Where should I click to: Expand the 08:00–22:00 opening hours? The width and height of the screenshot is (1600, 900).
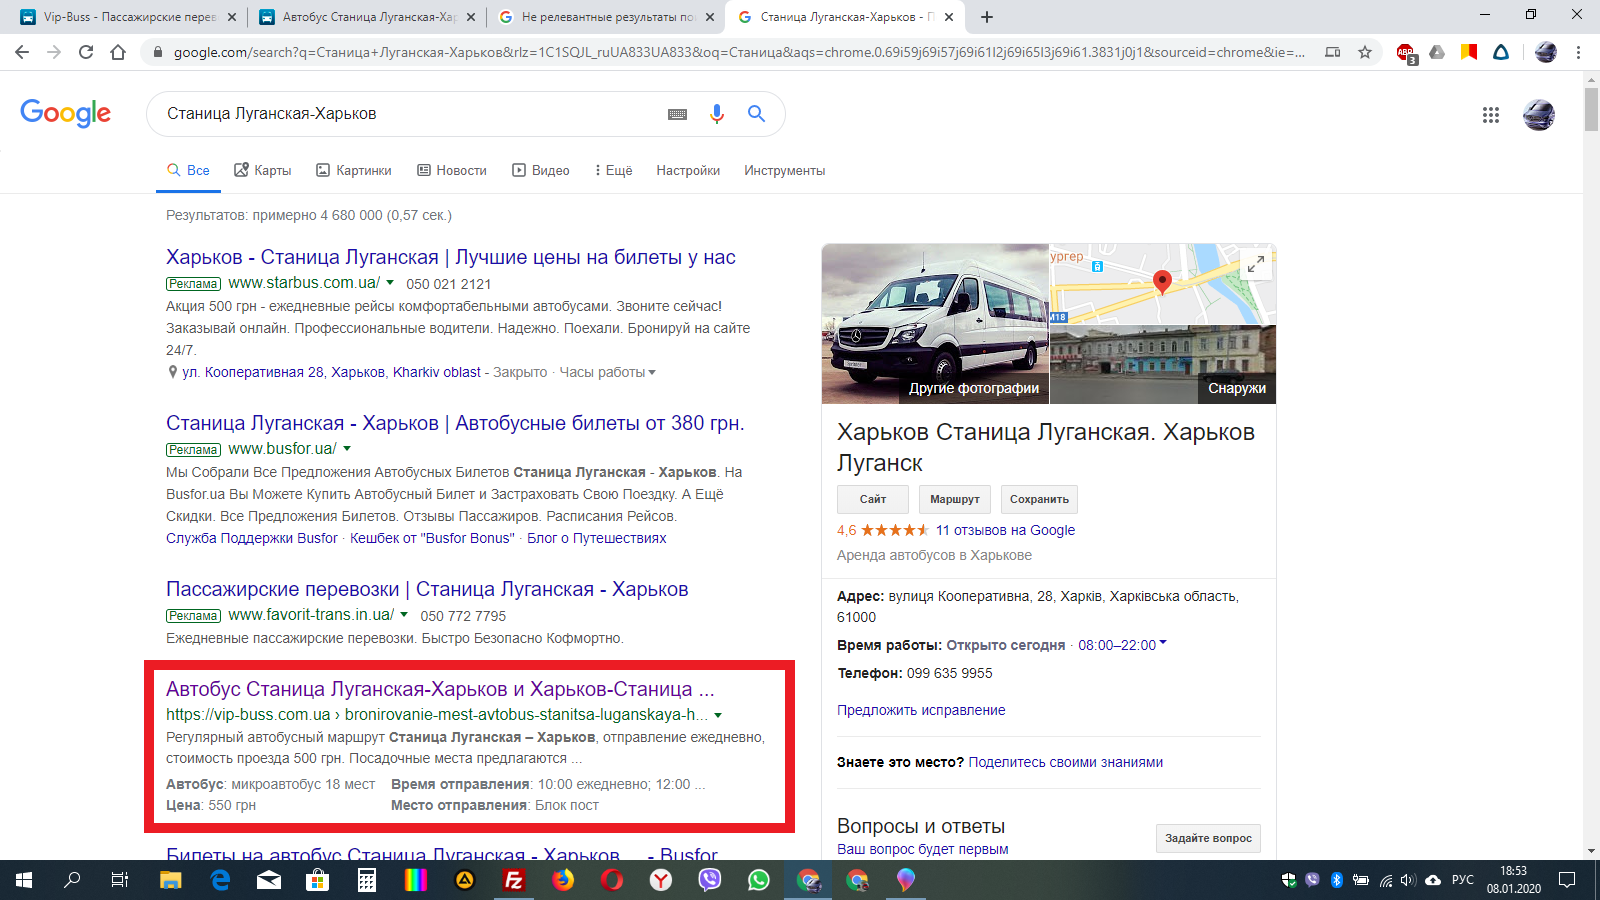[1122, 645]
